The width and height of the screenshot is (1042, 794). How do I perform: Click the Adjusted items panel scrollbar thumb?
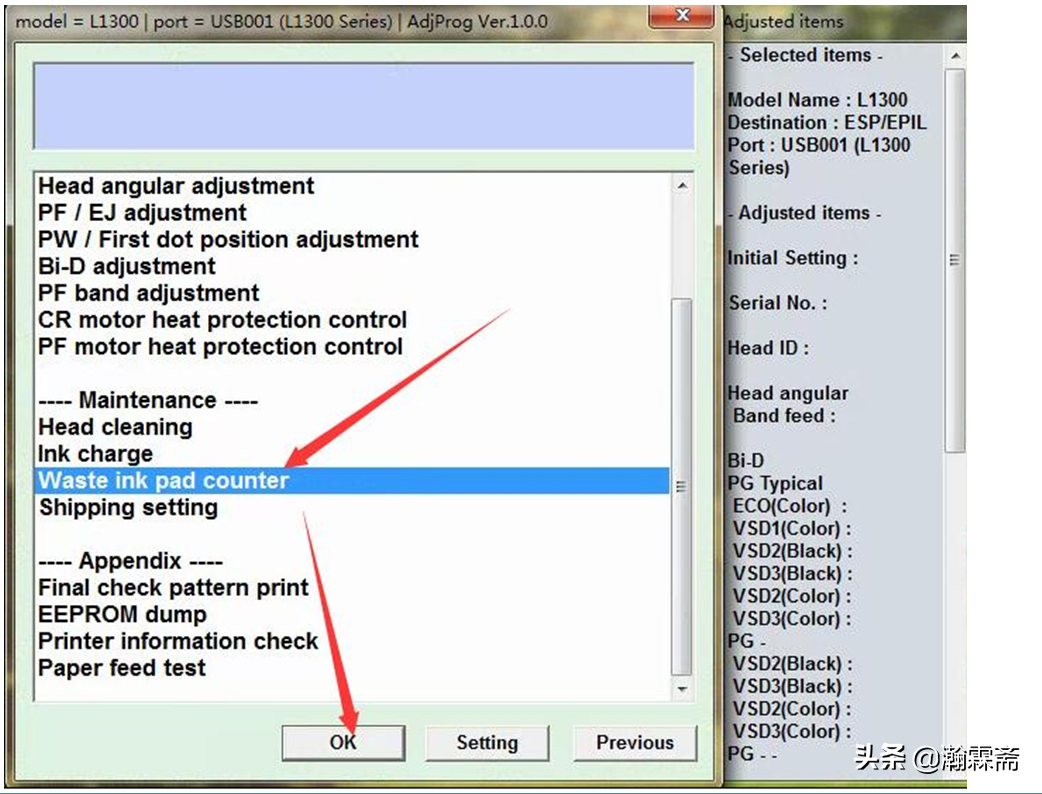click(955, 260)
